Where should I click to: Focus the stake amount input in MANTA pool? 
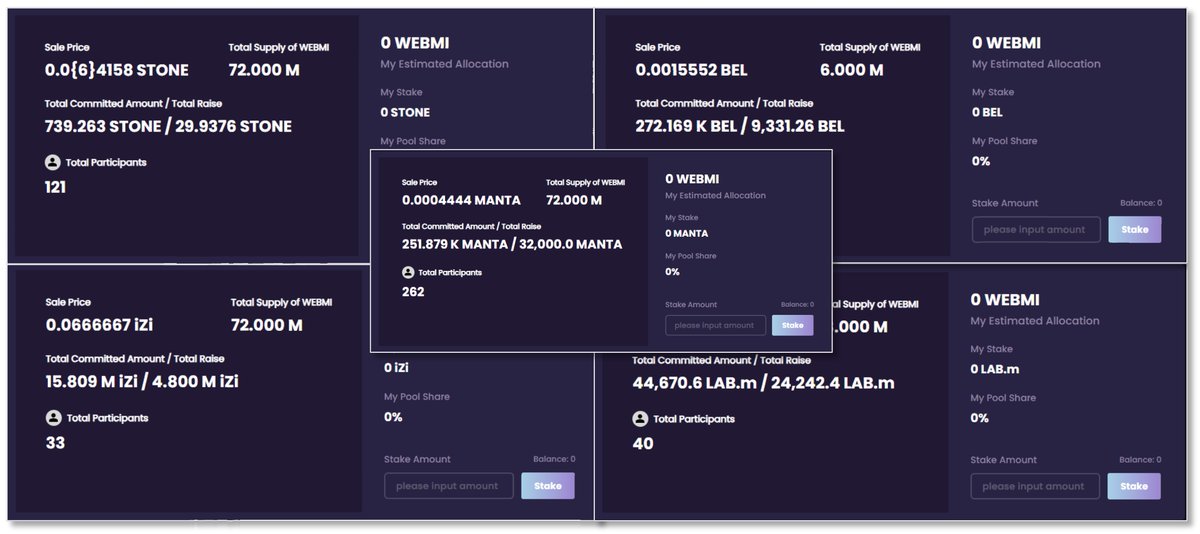(715, 325)
